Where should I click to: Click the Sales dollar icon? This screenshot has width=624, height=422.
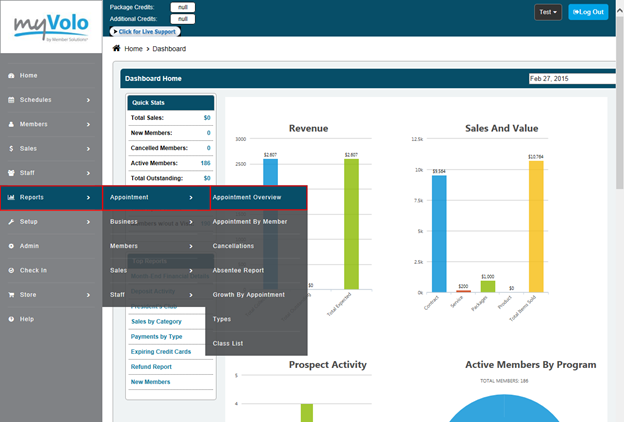coord(11,148)
